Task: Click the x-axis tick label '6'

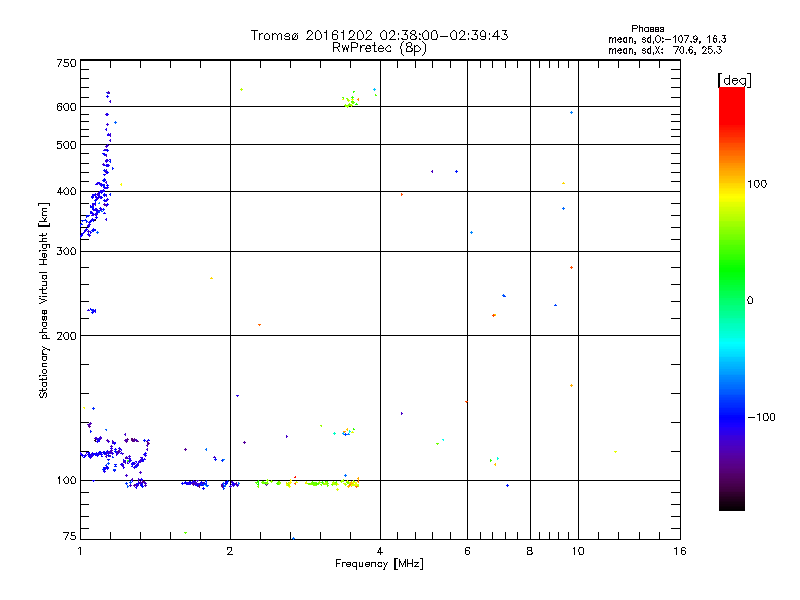Action: (x=467, y=551)
